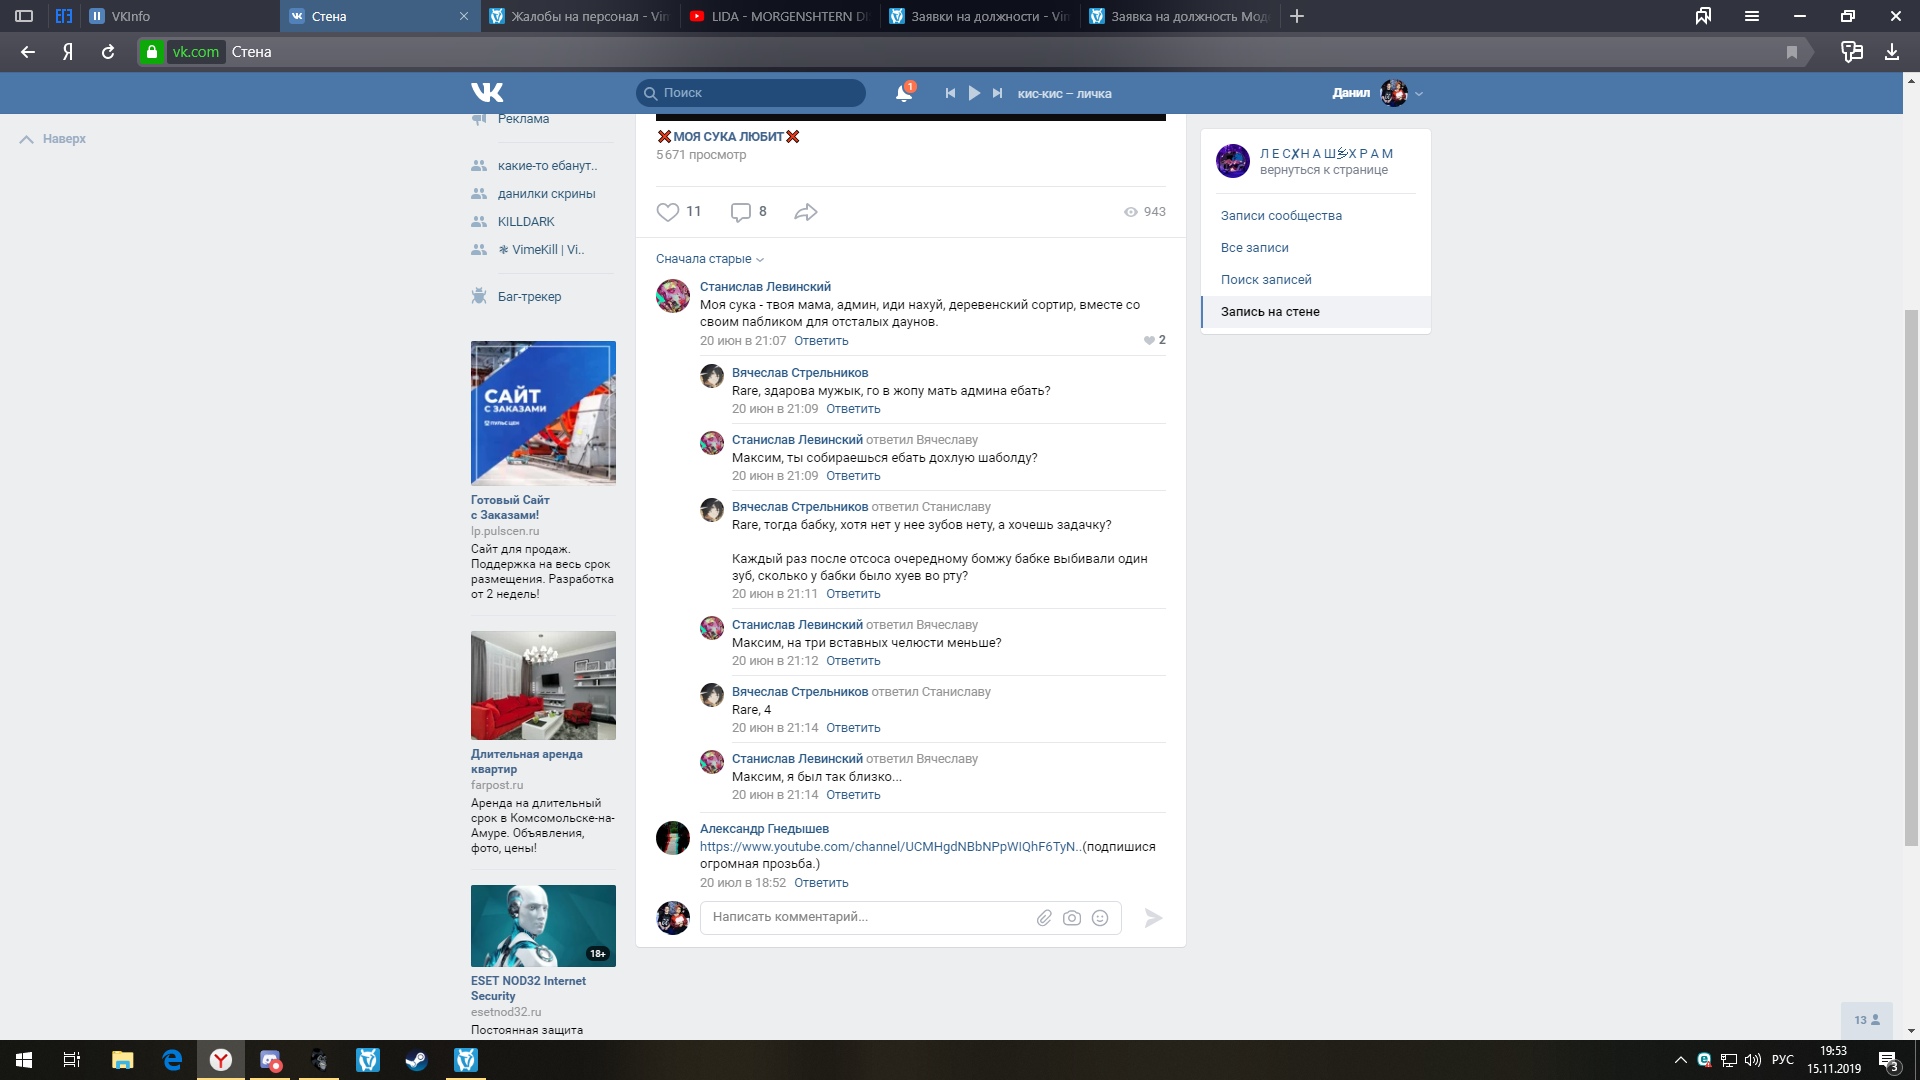The image size is (1920, 1080).
Task: Send the comment with arrow button
Action: 1153,918
